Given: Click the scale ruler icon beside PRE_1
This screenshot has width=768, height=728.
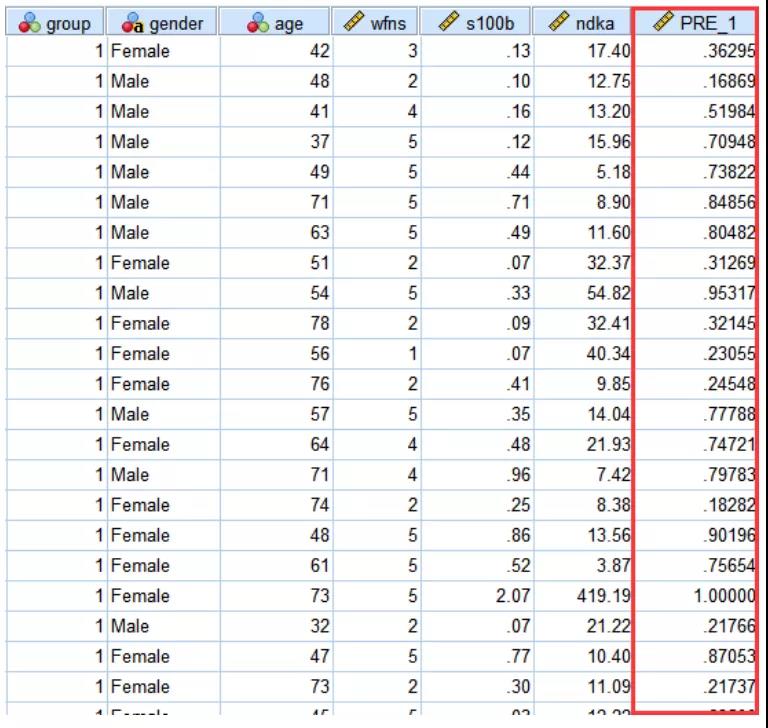Looking at the screenshot, I should 662,24.
